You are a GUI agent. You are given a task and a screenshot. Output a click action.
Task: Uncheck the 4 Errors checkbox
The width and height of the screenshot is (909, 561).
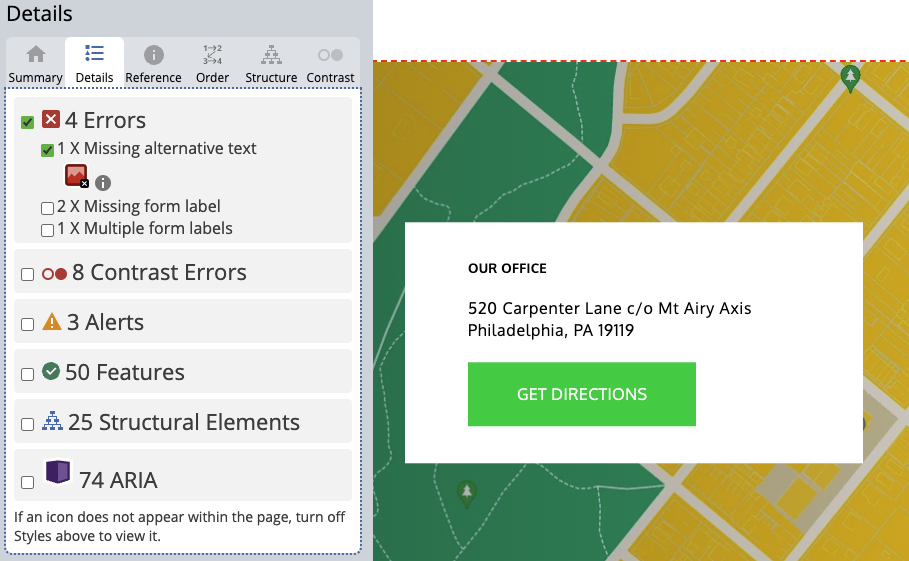(28, 122)
